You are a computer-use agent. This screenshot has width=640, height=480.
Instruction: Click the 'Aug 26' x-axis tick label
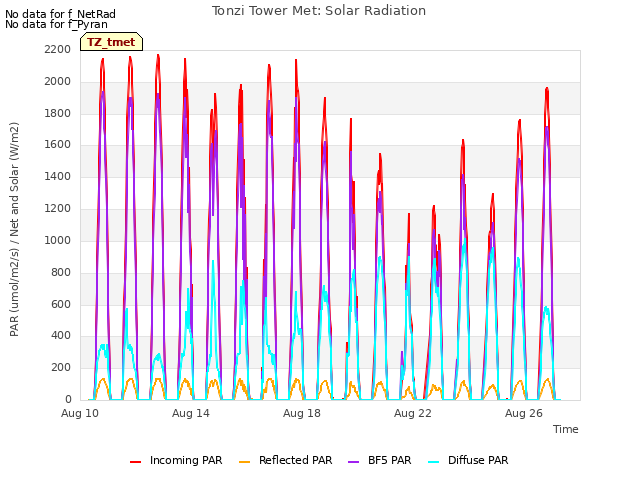(x=524, y=413)
